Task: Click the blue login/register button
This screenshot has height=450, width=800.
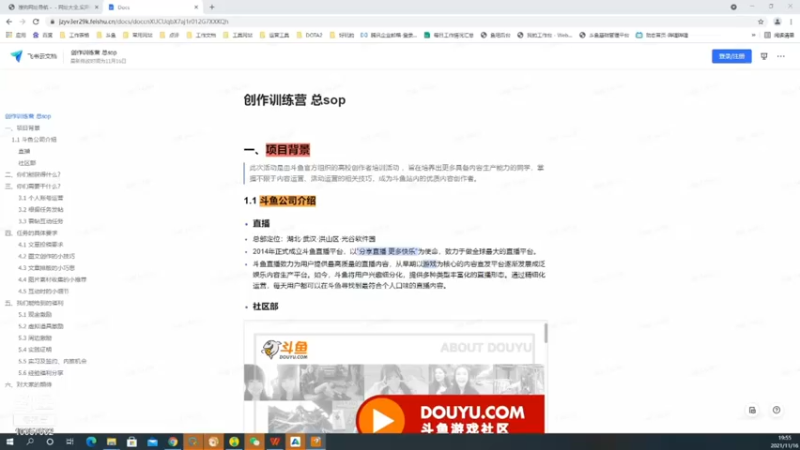Action: click(731, 56)
